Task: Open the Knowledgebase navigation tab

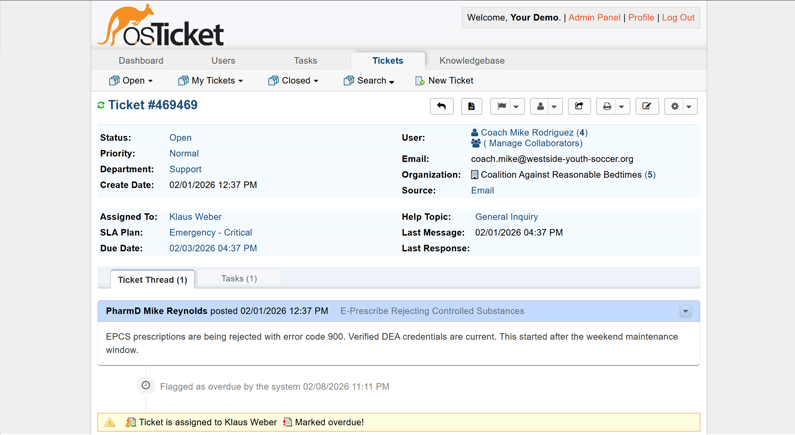Action: [x=472, y=60]
